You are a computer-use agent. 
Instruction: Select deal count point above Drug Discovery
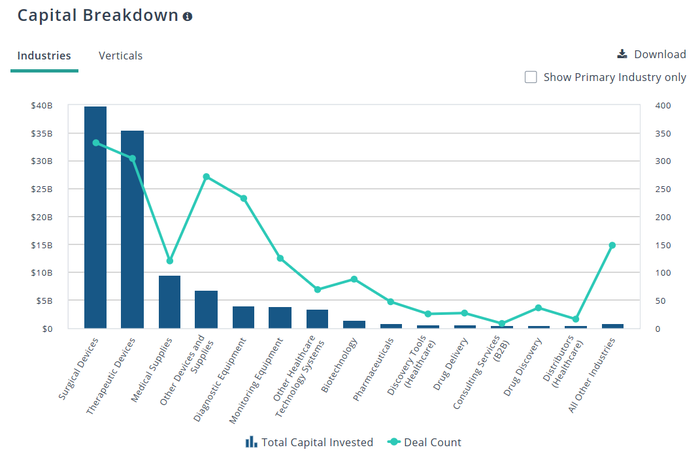(538, 308)
